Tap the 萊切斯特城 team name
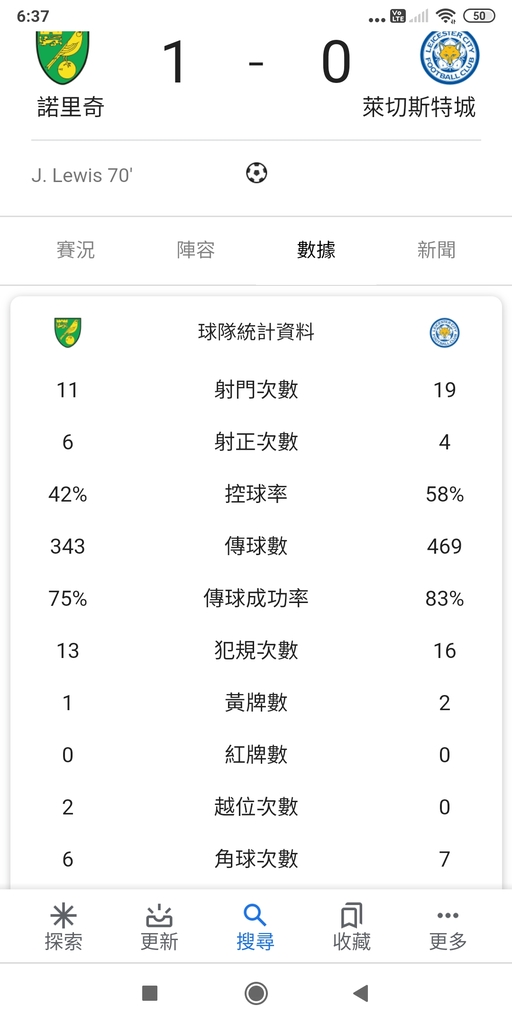 click(419, 107)
